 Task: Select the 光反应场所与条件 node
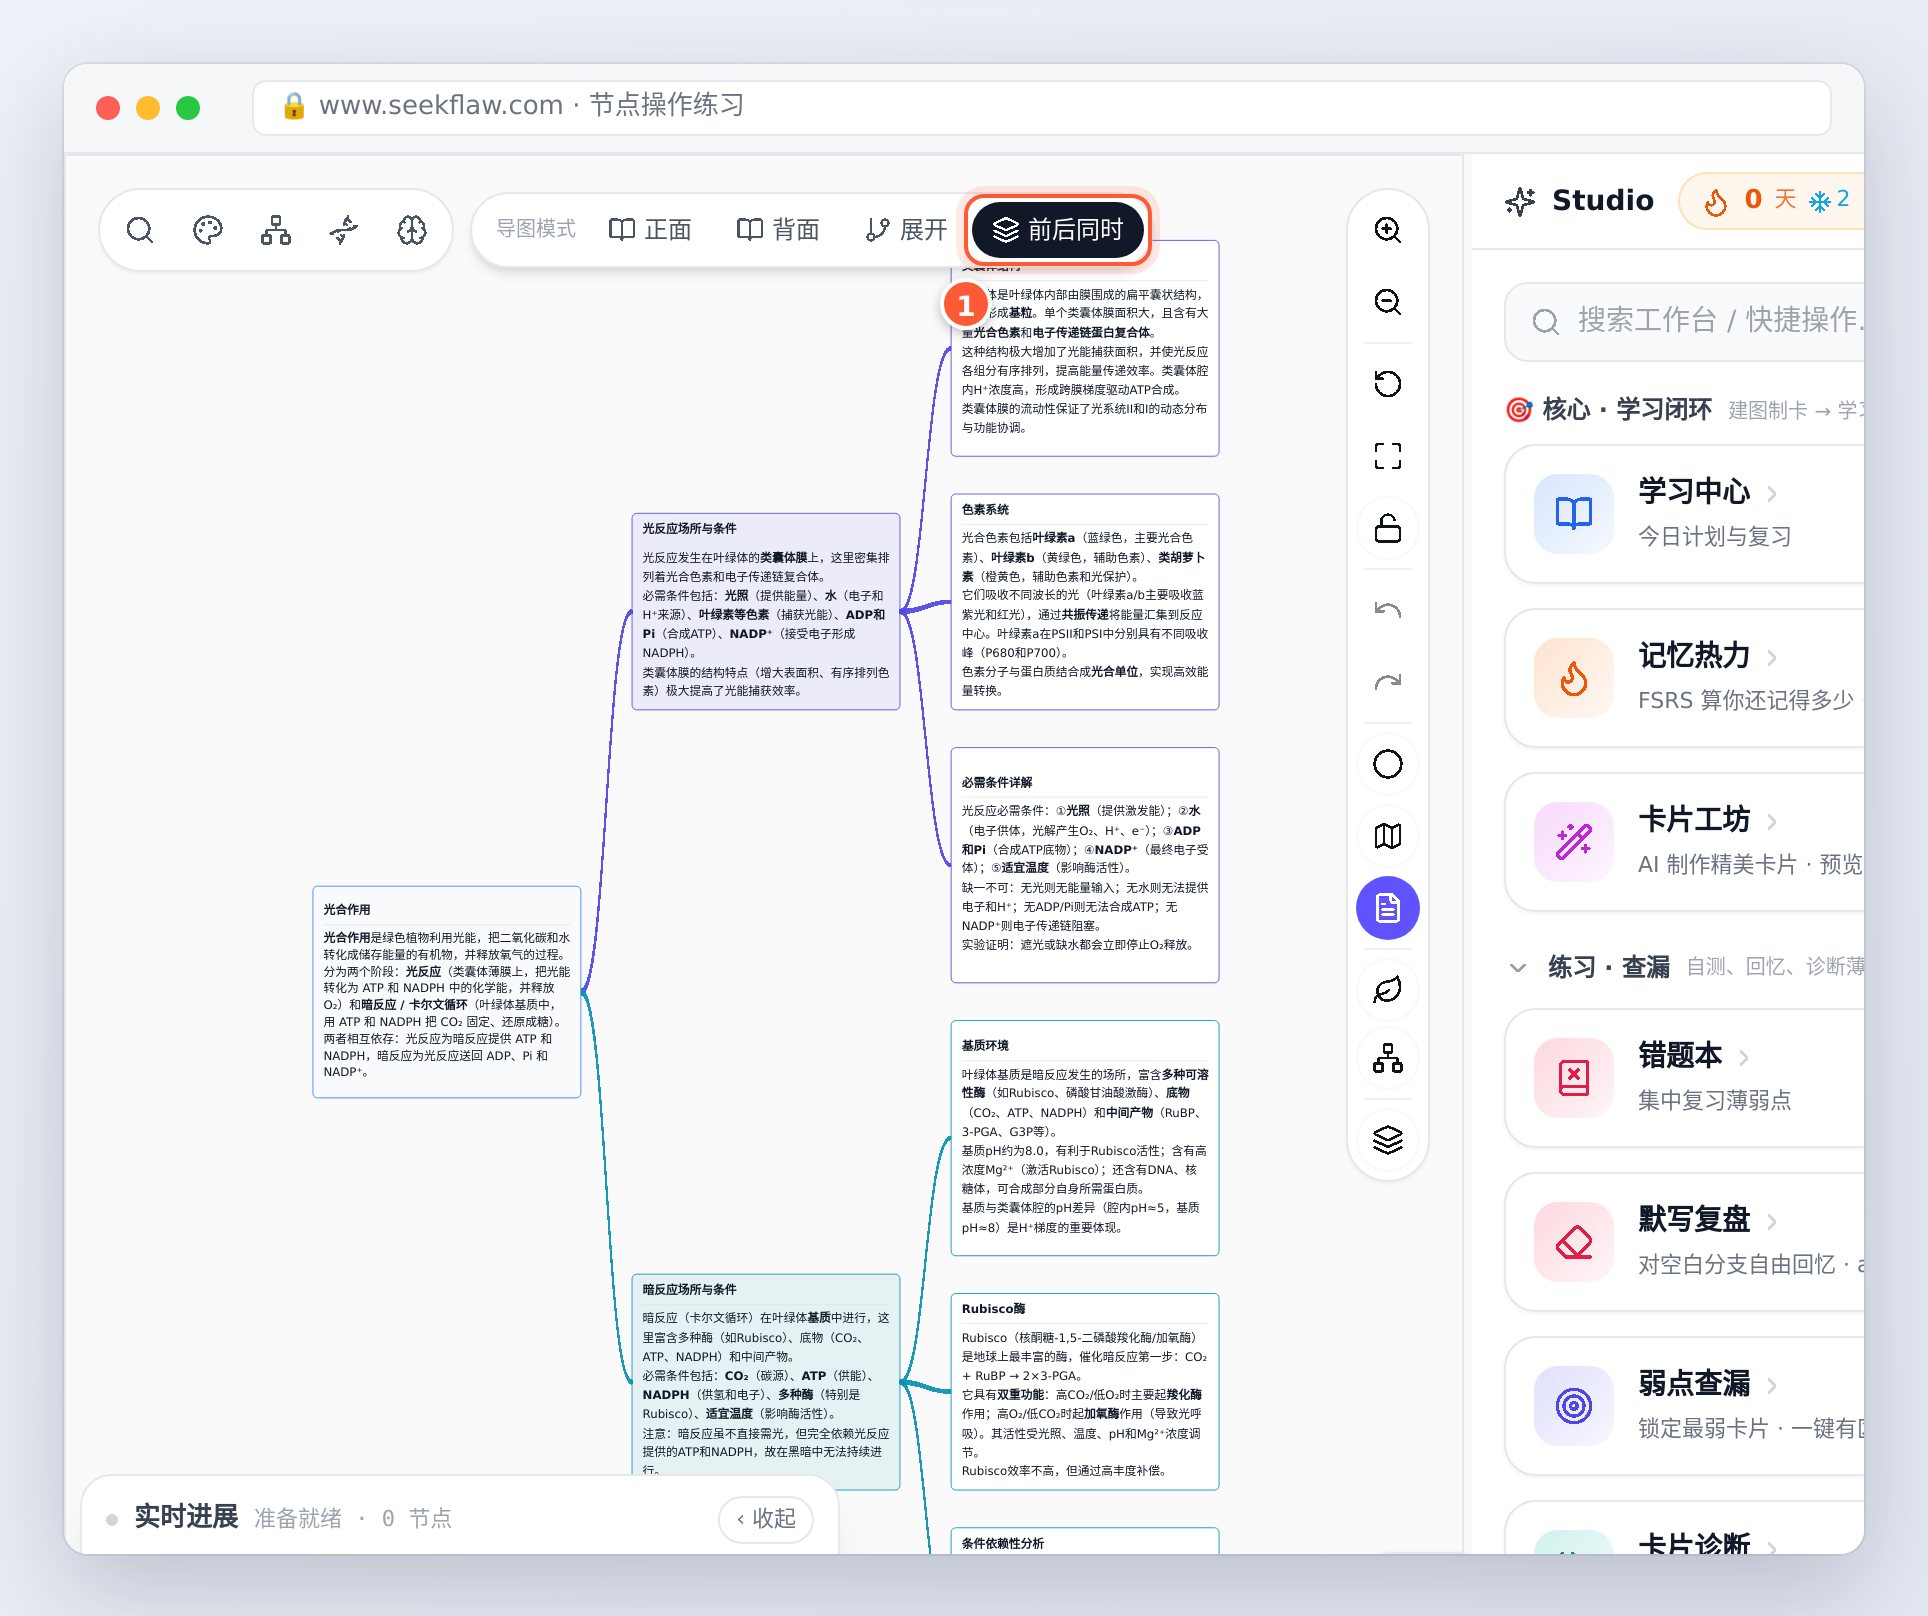[766, 612]
